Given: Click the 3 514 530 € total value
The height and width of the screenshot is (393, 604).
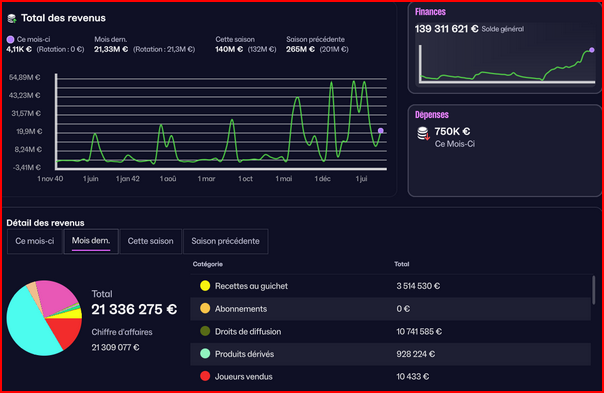Looking at the screenshot, I should tap(418, 286).
